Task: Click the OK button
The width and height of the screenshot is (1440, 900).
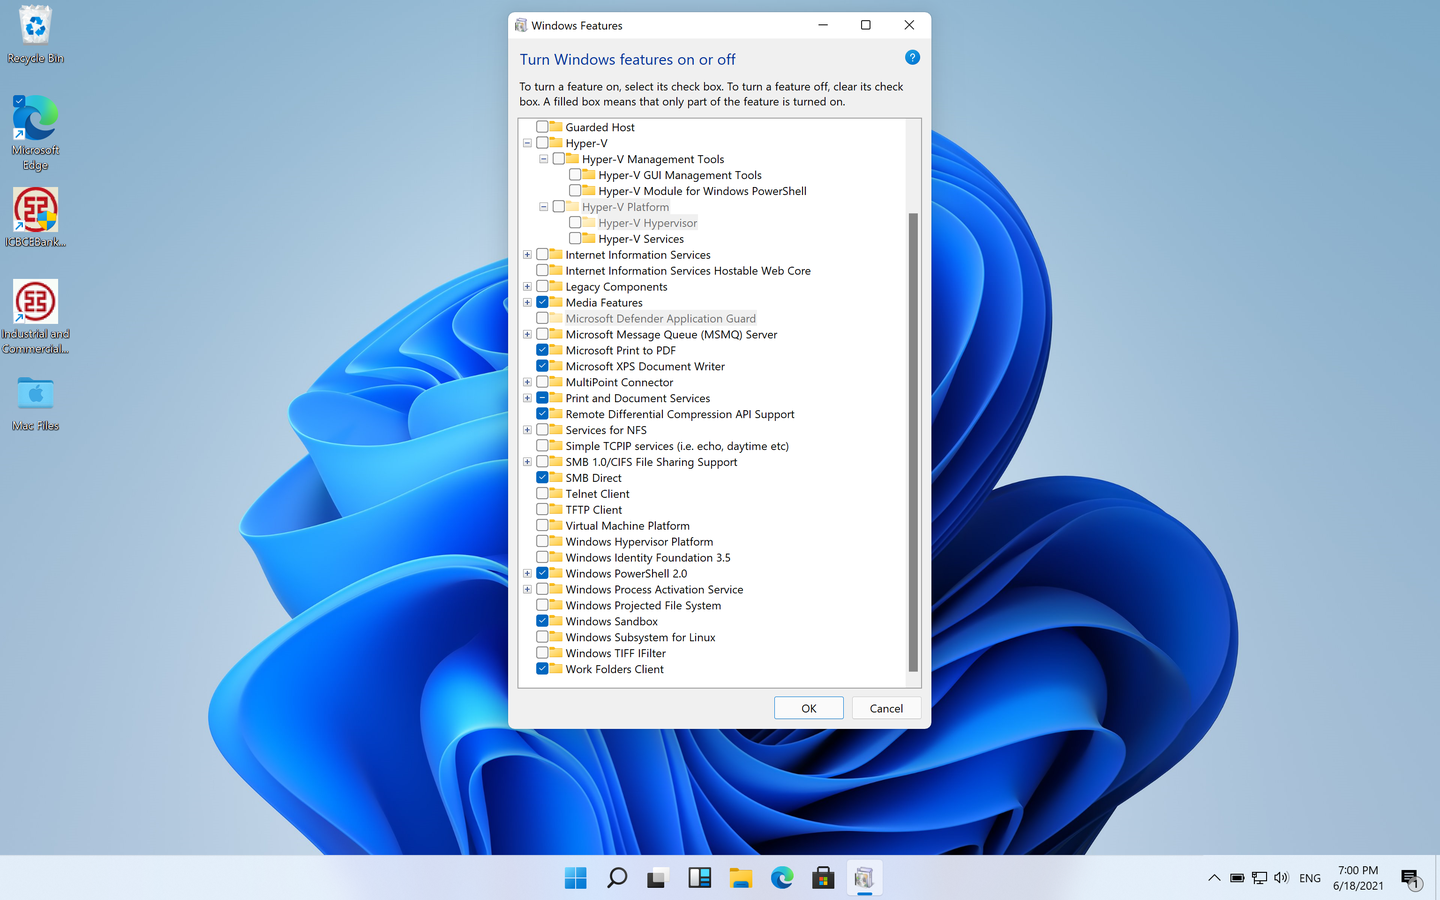Action: click(x=808, y=707)
